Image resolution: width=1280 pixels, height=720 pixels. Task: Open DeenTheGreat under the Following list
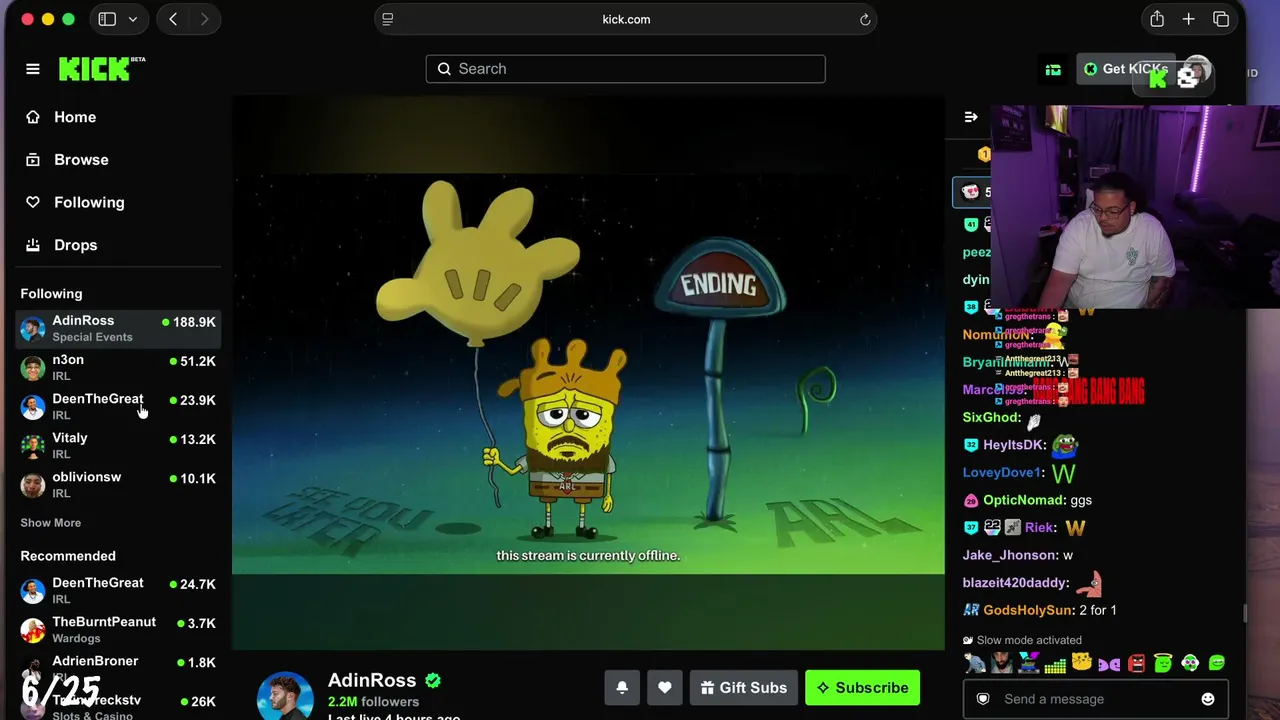click(x=118, y=406)
